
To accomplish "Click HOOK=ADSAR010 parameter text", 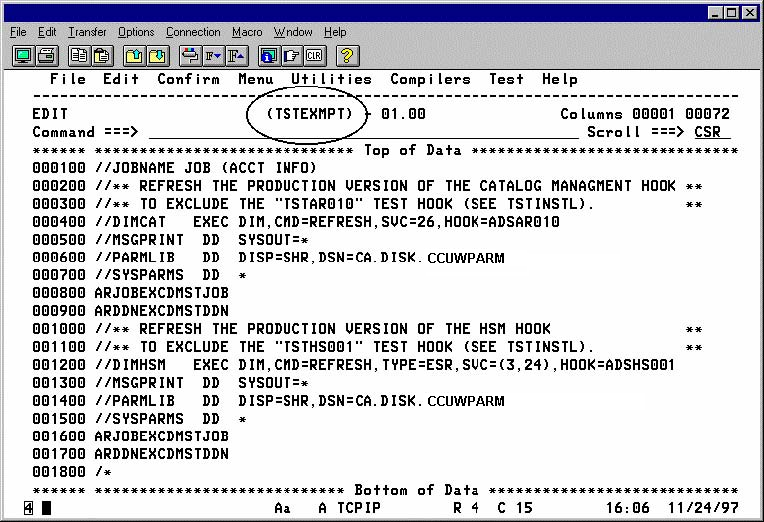I will 501,222.
